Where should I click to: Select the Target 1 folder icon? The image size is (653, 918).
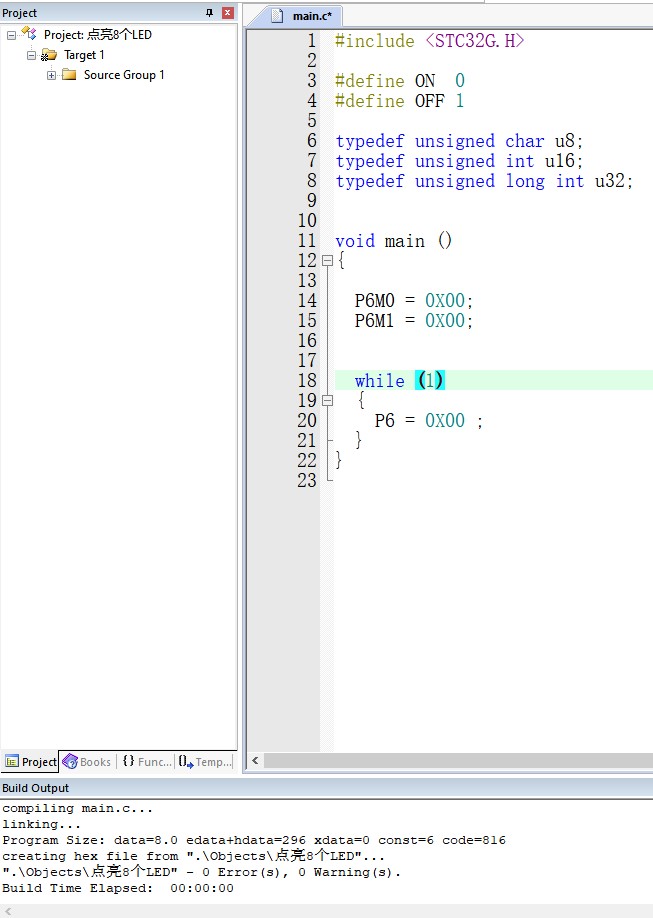pyautogui.click(x=49, y=55)
